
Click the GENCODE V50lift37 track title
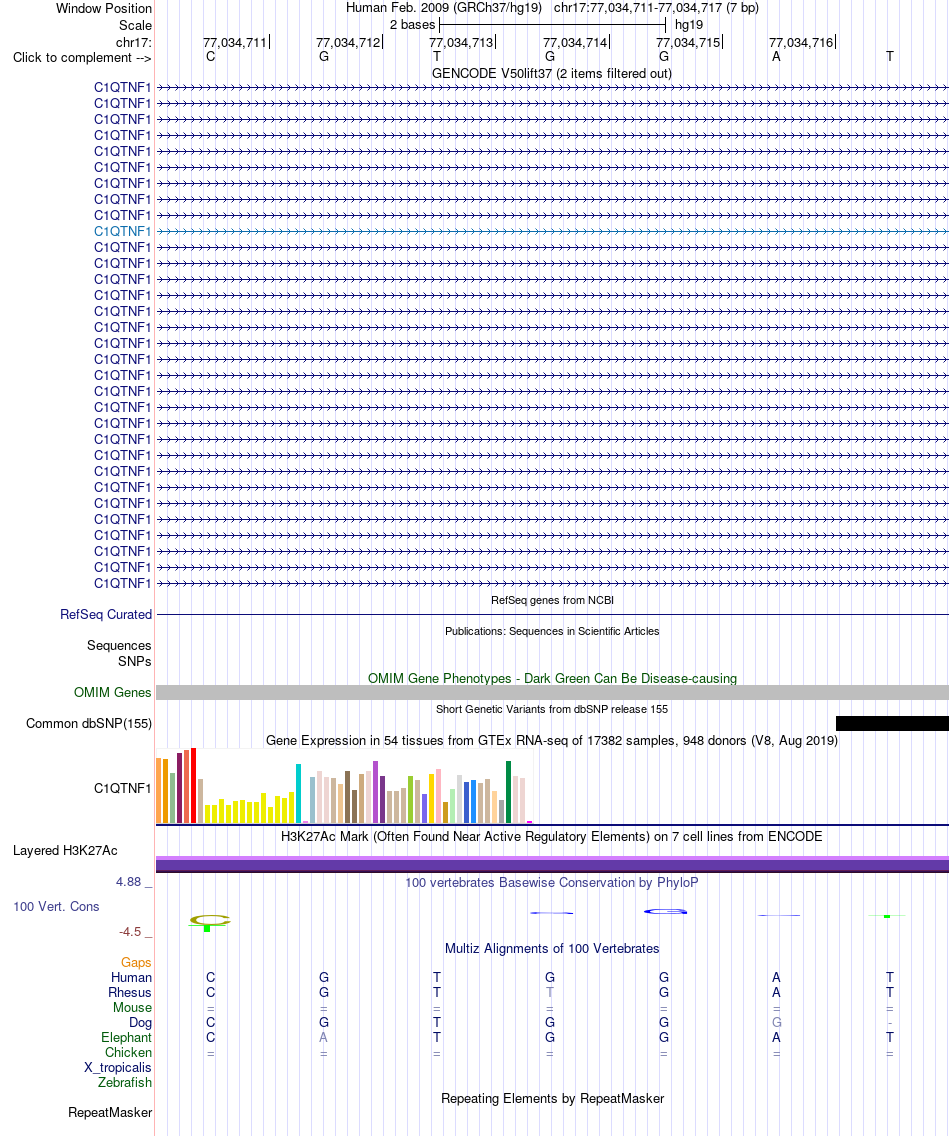pyautogui.click(x=551, y=73)
